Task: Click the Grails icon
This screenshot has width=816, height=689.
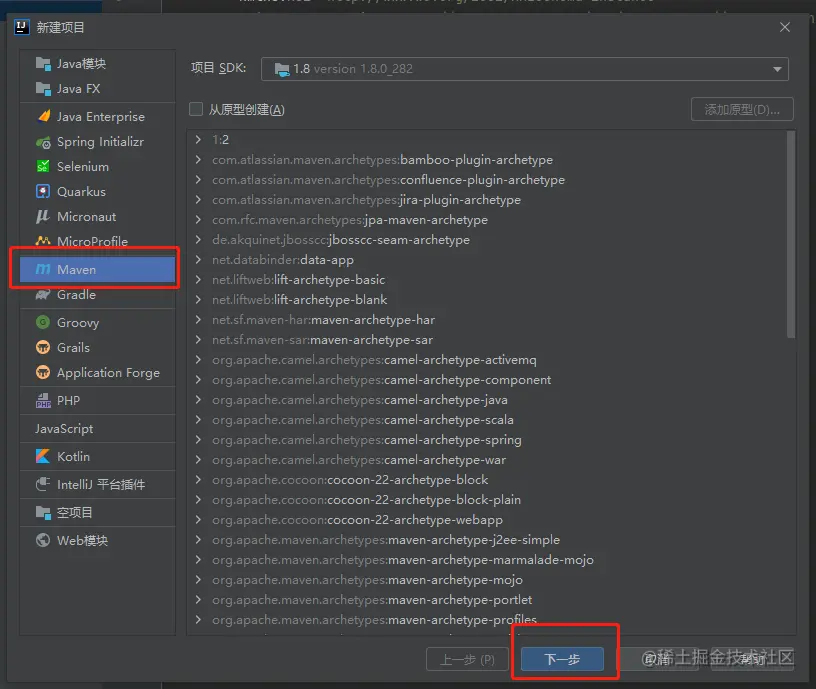Action: pos(43,347)
